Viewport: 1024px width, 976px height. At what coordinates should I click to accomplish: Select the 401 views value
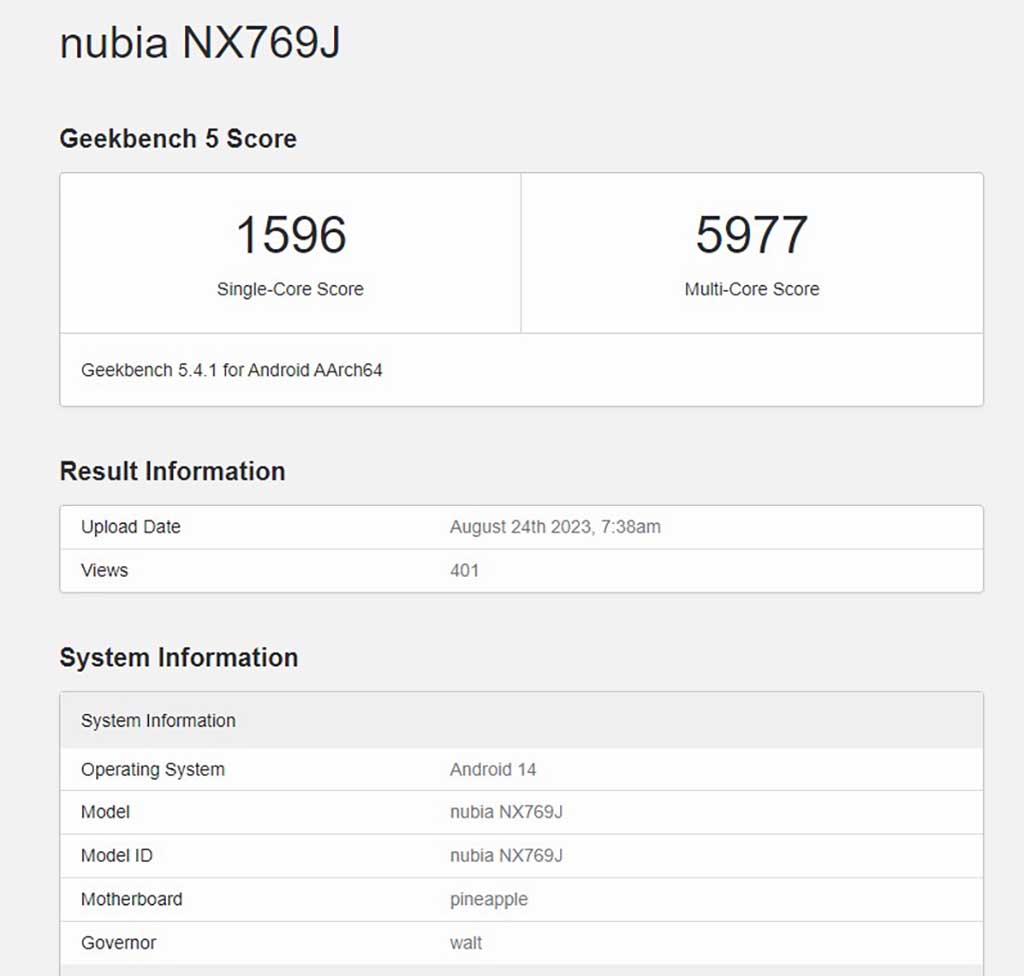464,570
